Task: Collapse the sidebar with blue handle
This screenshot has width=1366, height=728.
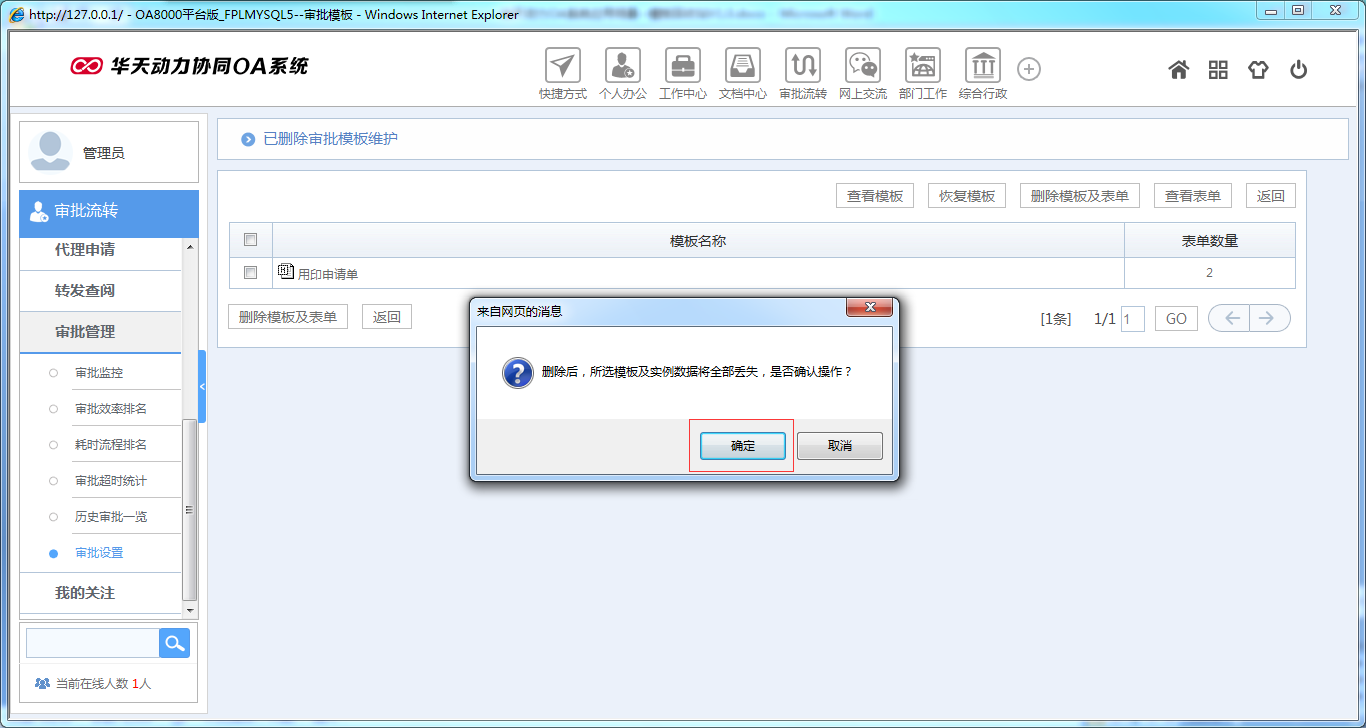Action: [202, 386]
